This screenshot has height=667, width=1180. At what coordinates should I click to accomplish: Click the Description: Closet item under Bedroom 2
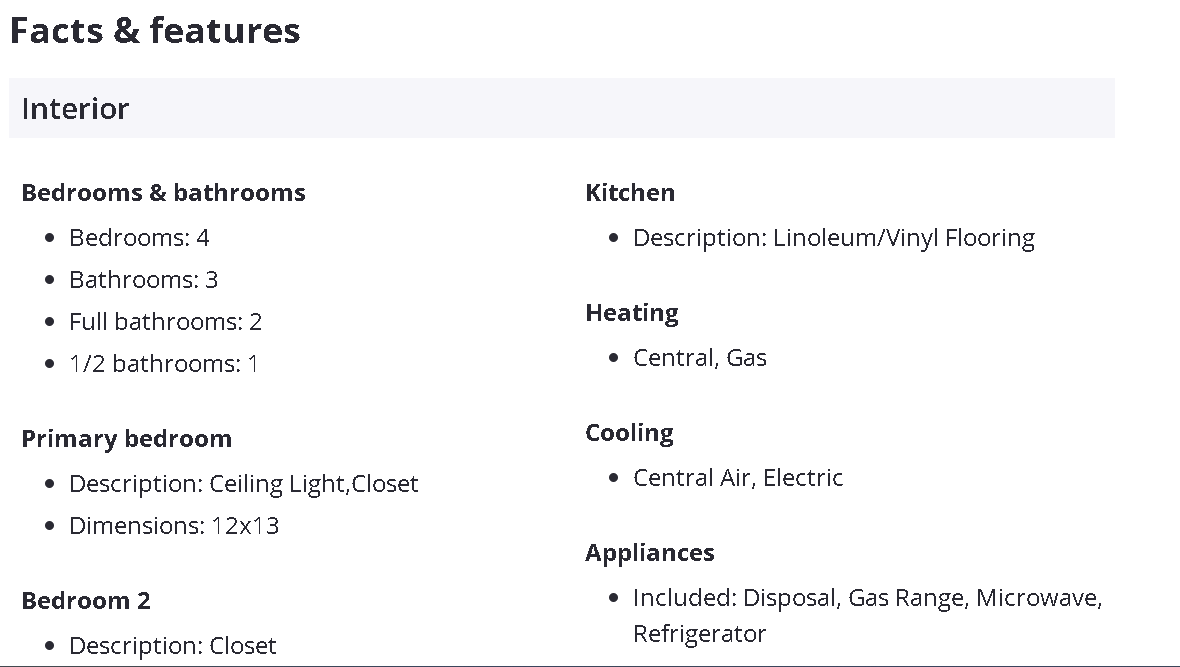(172, 646)
